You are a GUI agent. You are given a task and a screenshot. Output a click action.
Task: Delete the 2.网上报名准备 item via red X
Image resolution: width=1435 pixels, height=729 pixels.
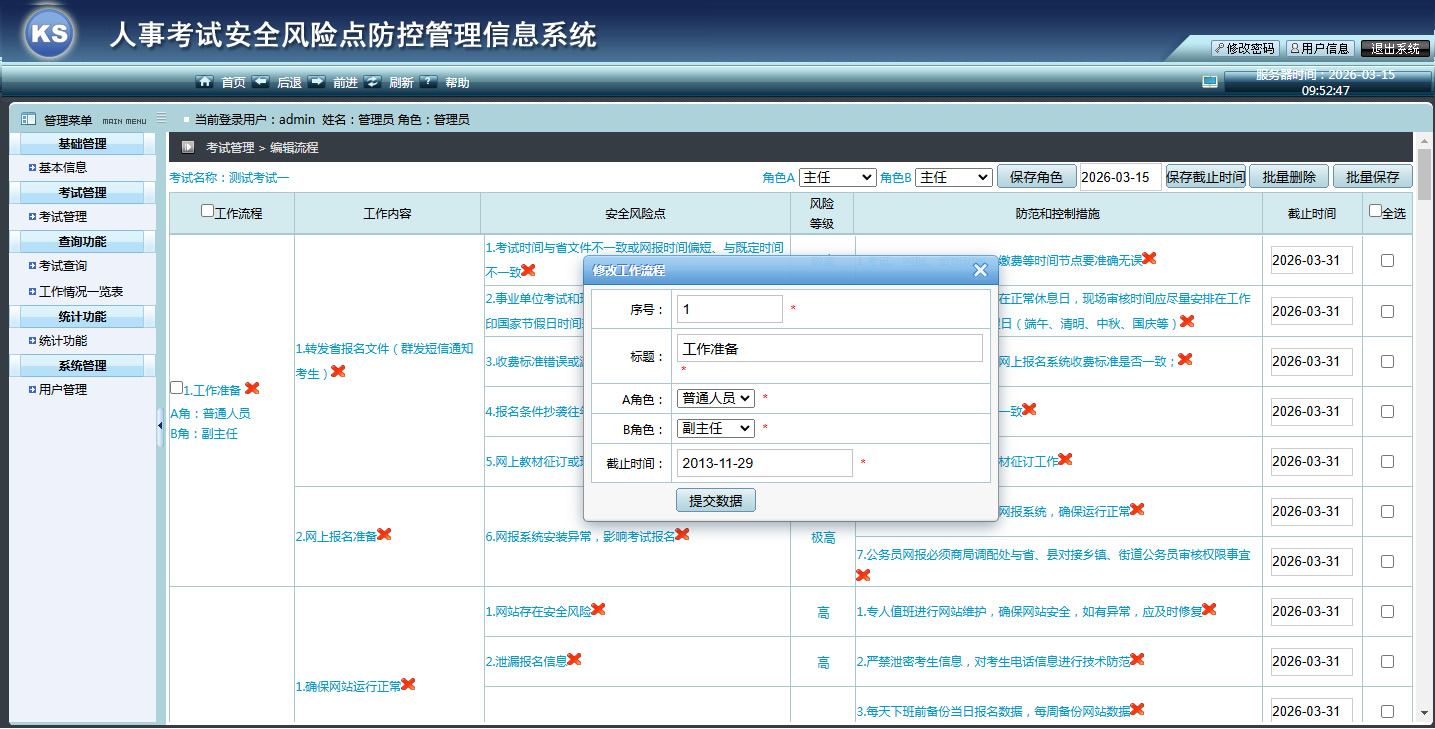(x=384, y=535)
